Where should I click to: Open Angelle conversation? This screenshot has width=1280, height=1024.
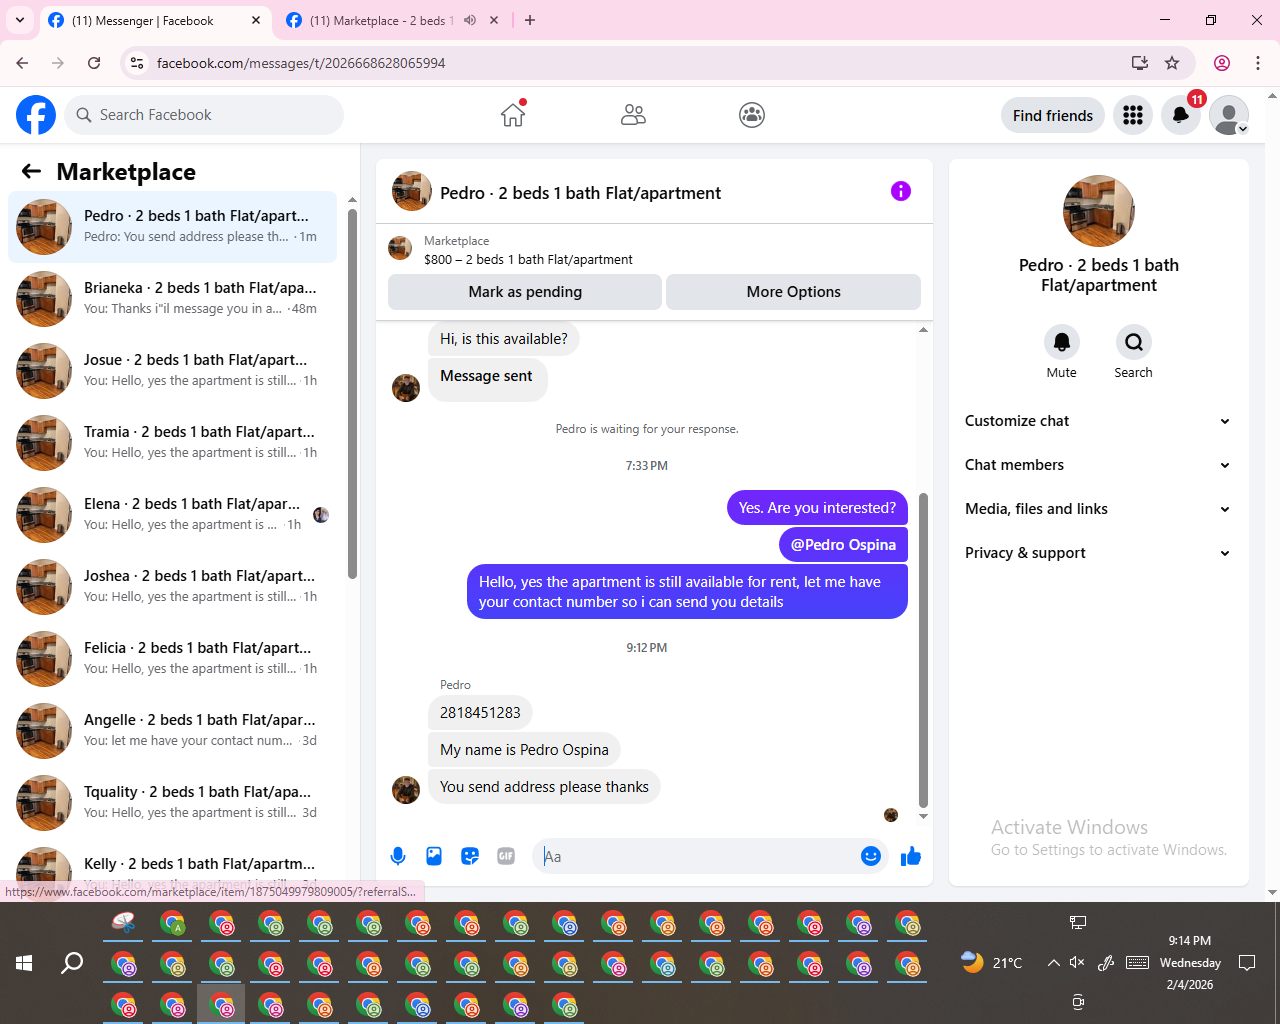[x=172, y=731]
